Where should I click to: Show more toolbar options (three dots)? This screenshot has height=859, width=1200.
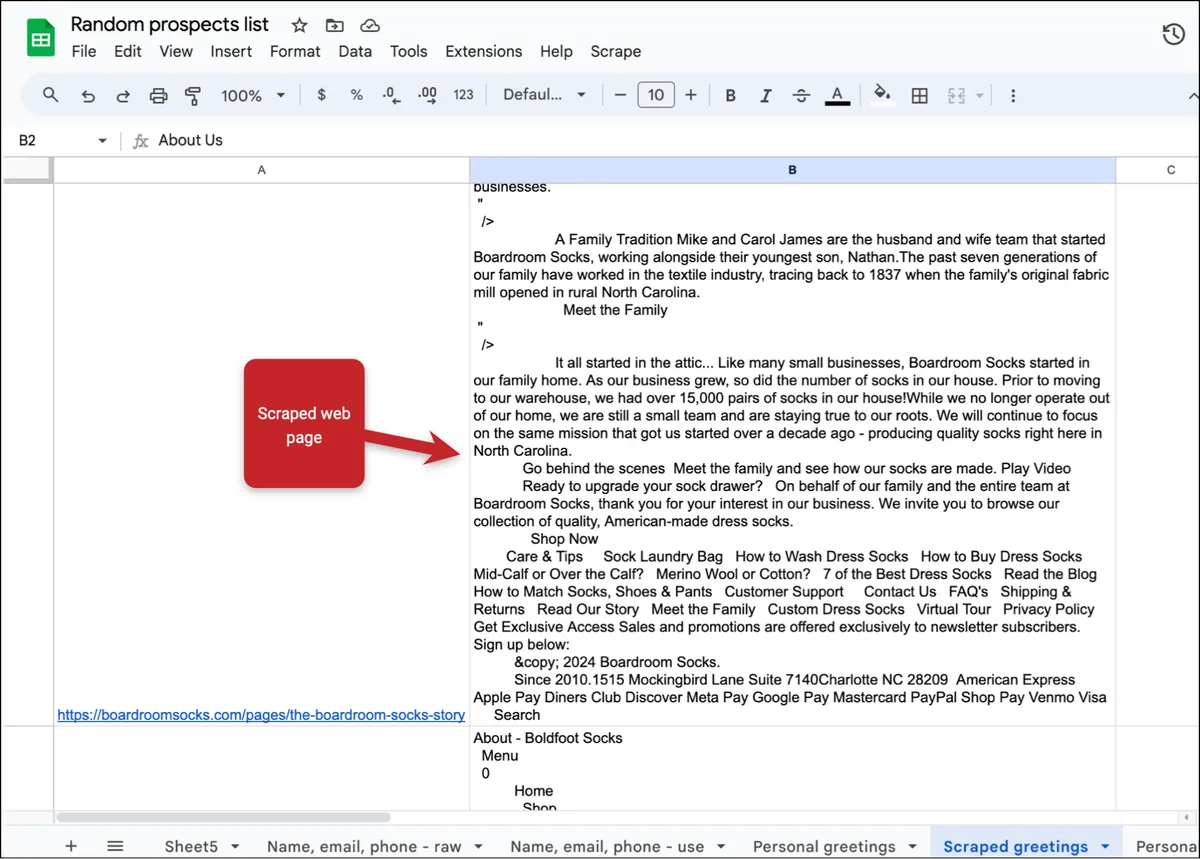tap(1013, 96)
